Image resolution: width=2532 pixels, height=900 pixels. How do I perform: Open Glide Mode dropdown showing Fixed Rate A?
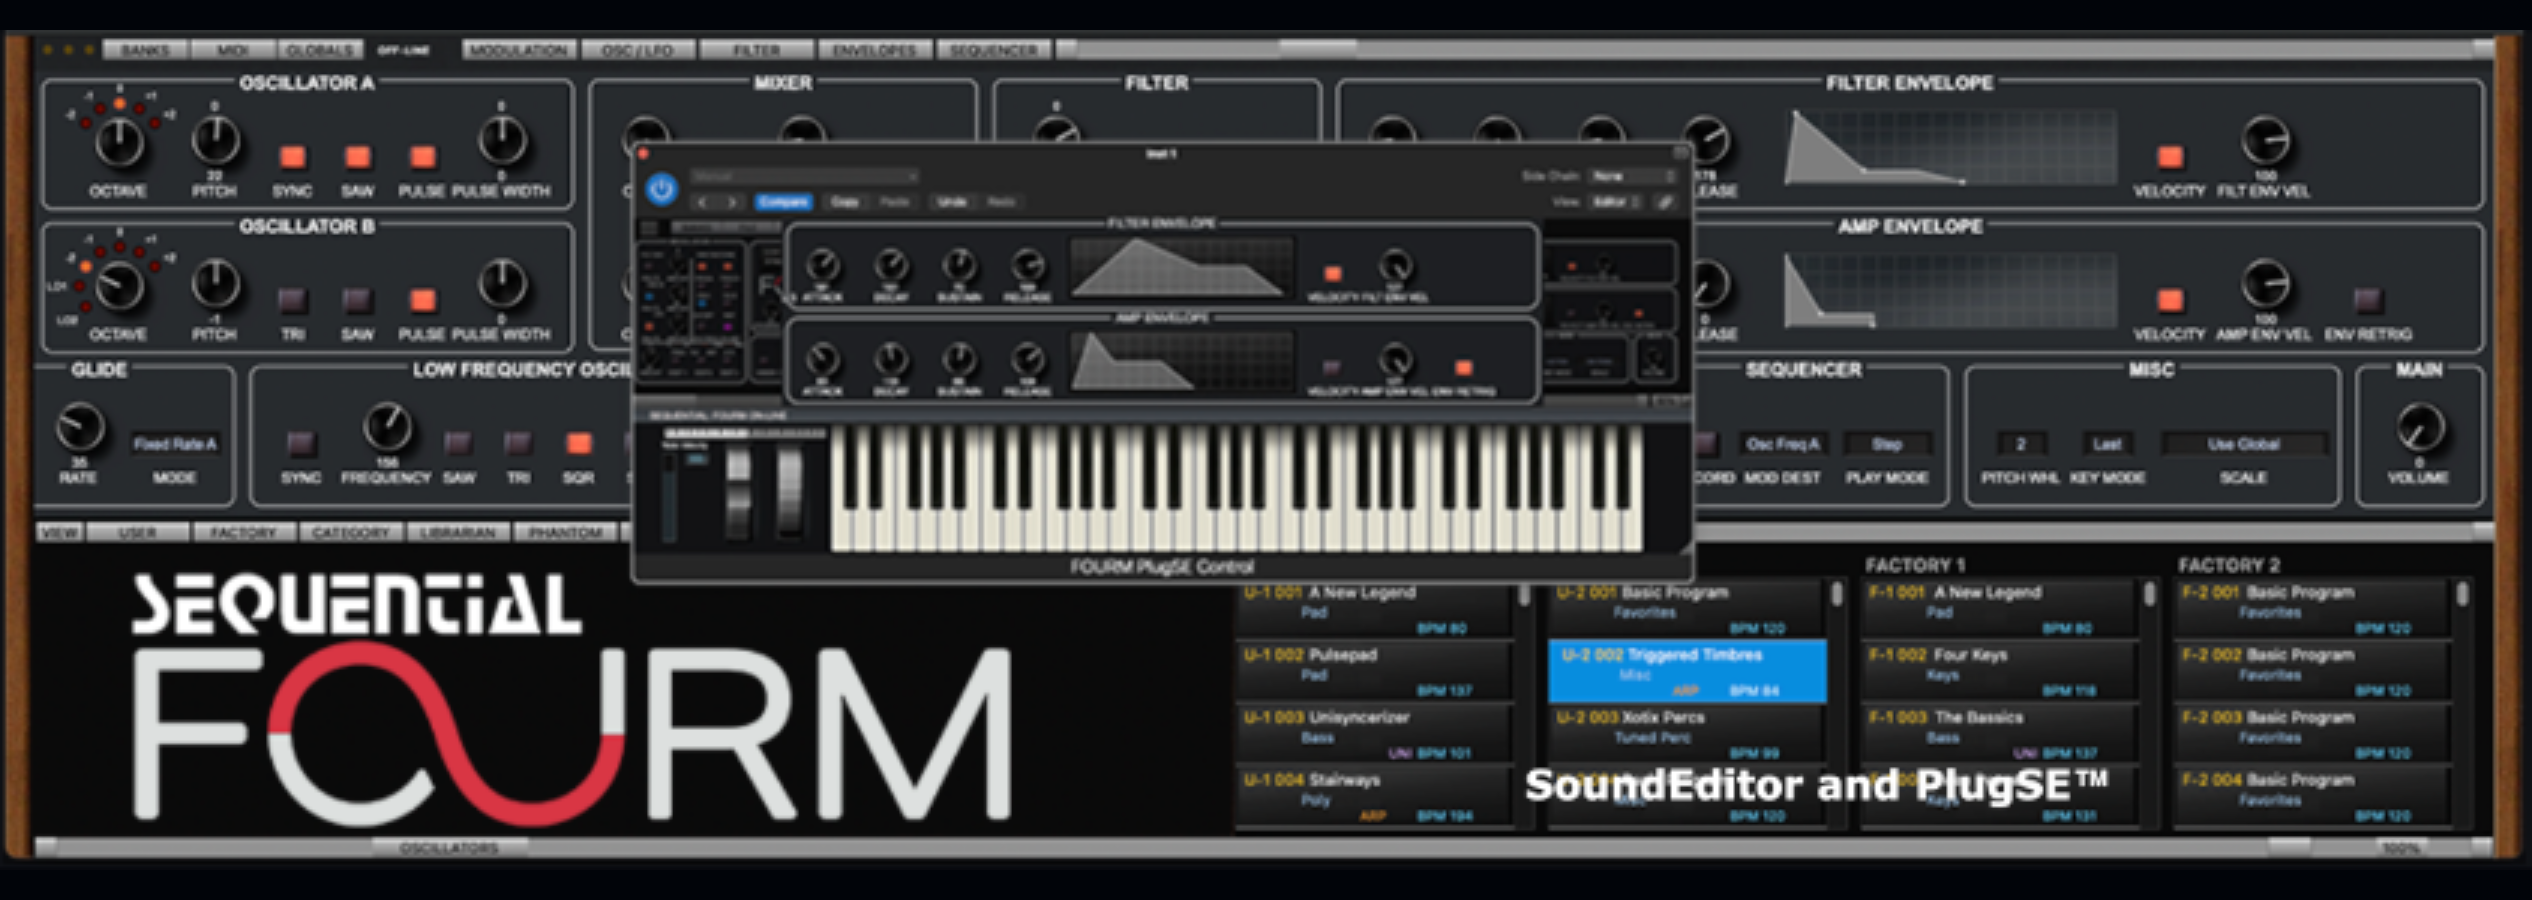[x=175, y=444]
